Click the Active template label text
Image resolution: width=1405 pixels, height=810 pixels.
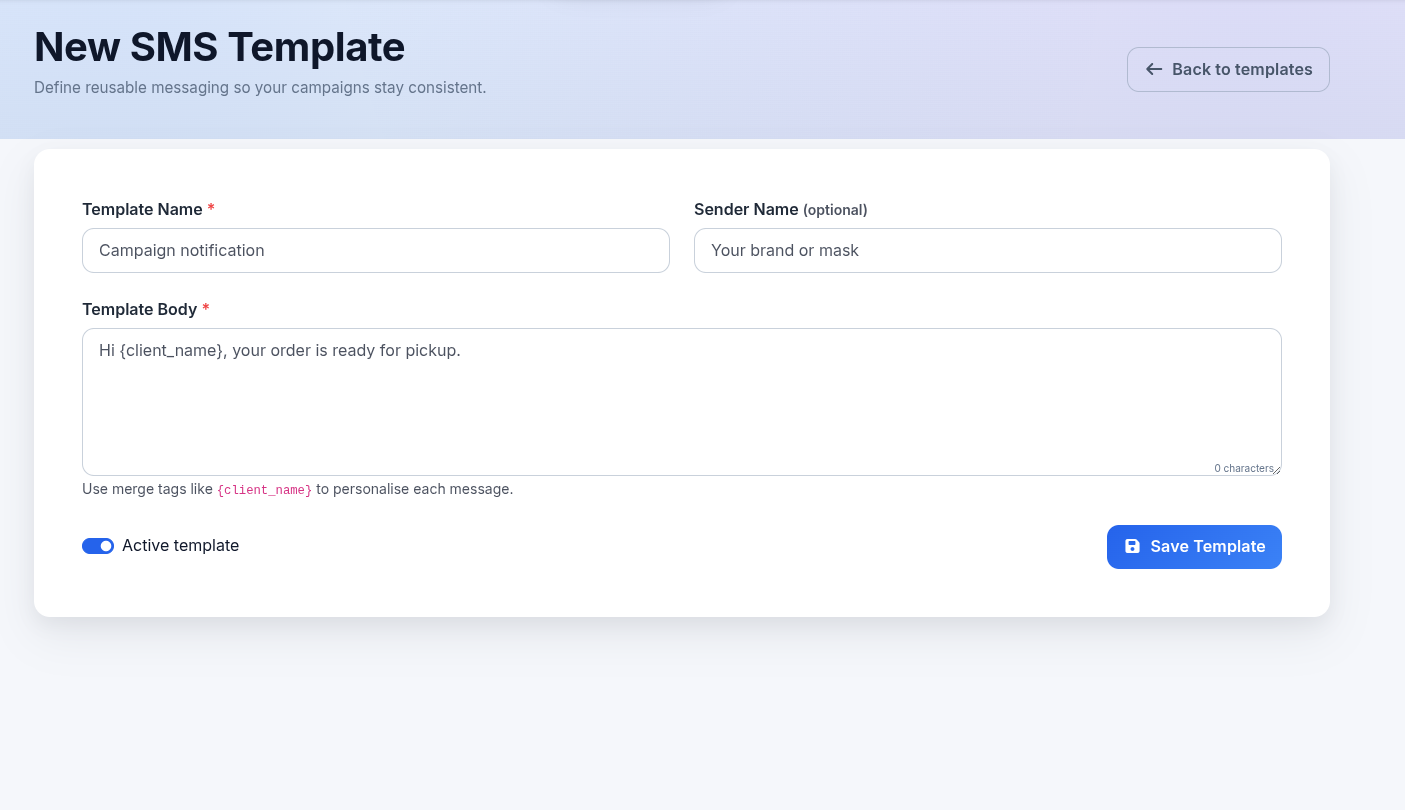tap(180, 545)
